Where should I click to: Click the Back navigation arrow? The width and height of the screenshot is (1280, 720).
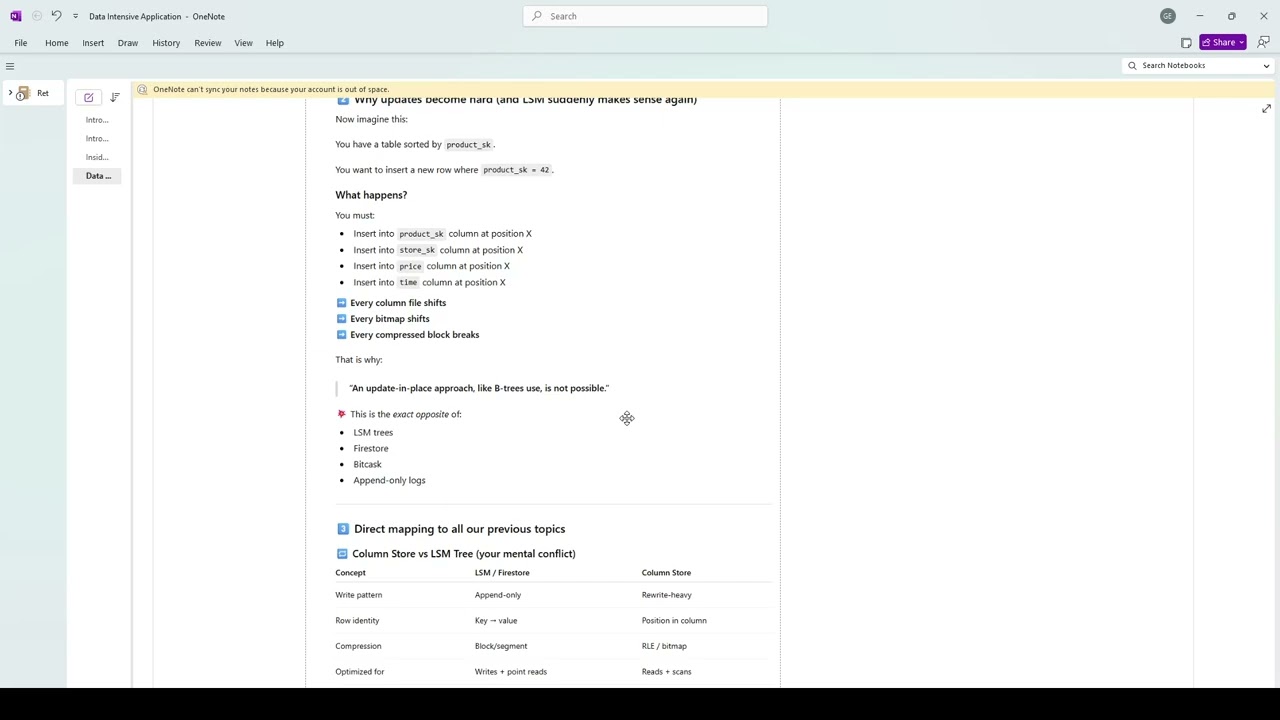pos(37,16)
